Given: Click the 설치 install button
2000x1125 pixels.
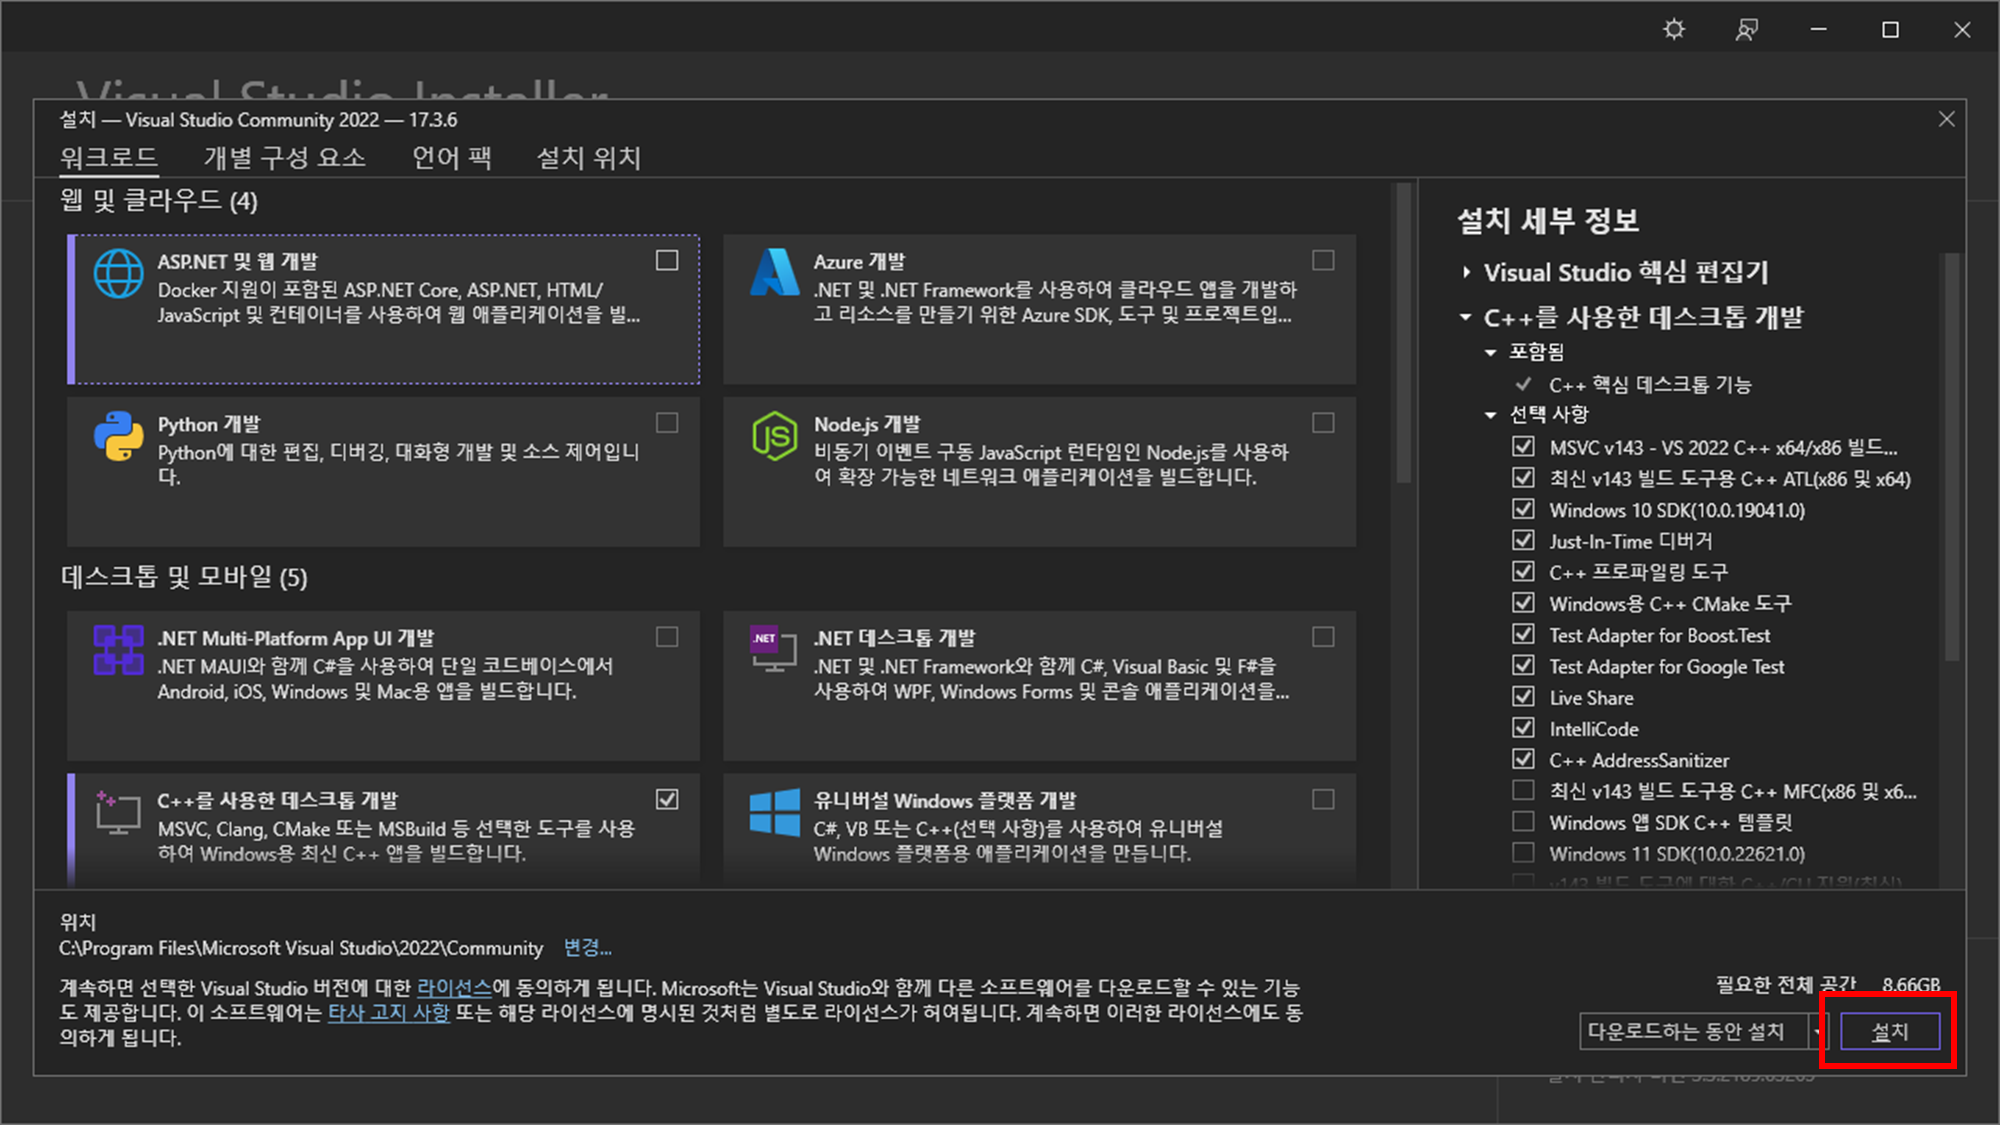Looking at the screenshot, I should point(1889,1031).
